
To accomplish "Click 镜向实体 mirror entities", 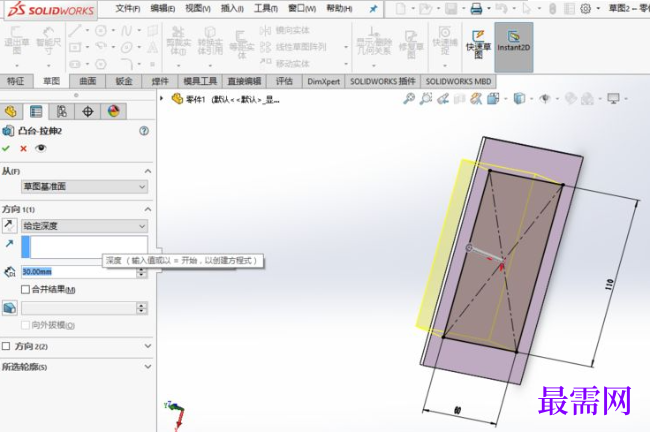I will coord(285,30).
